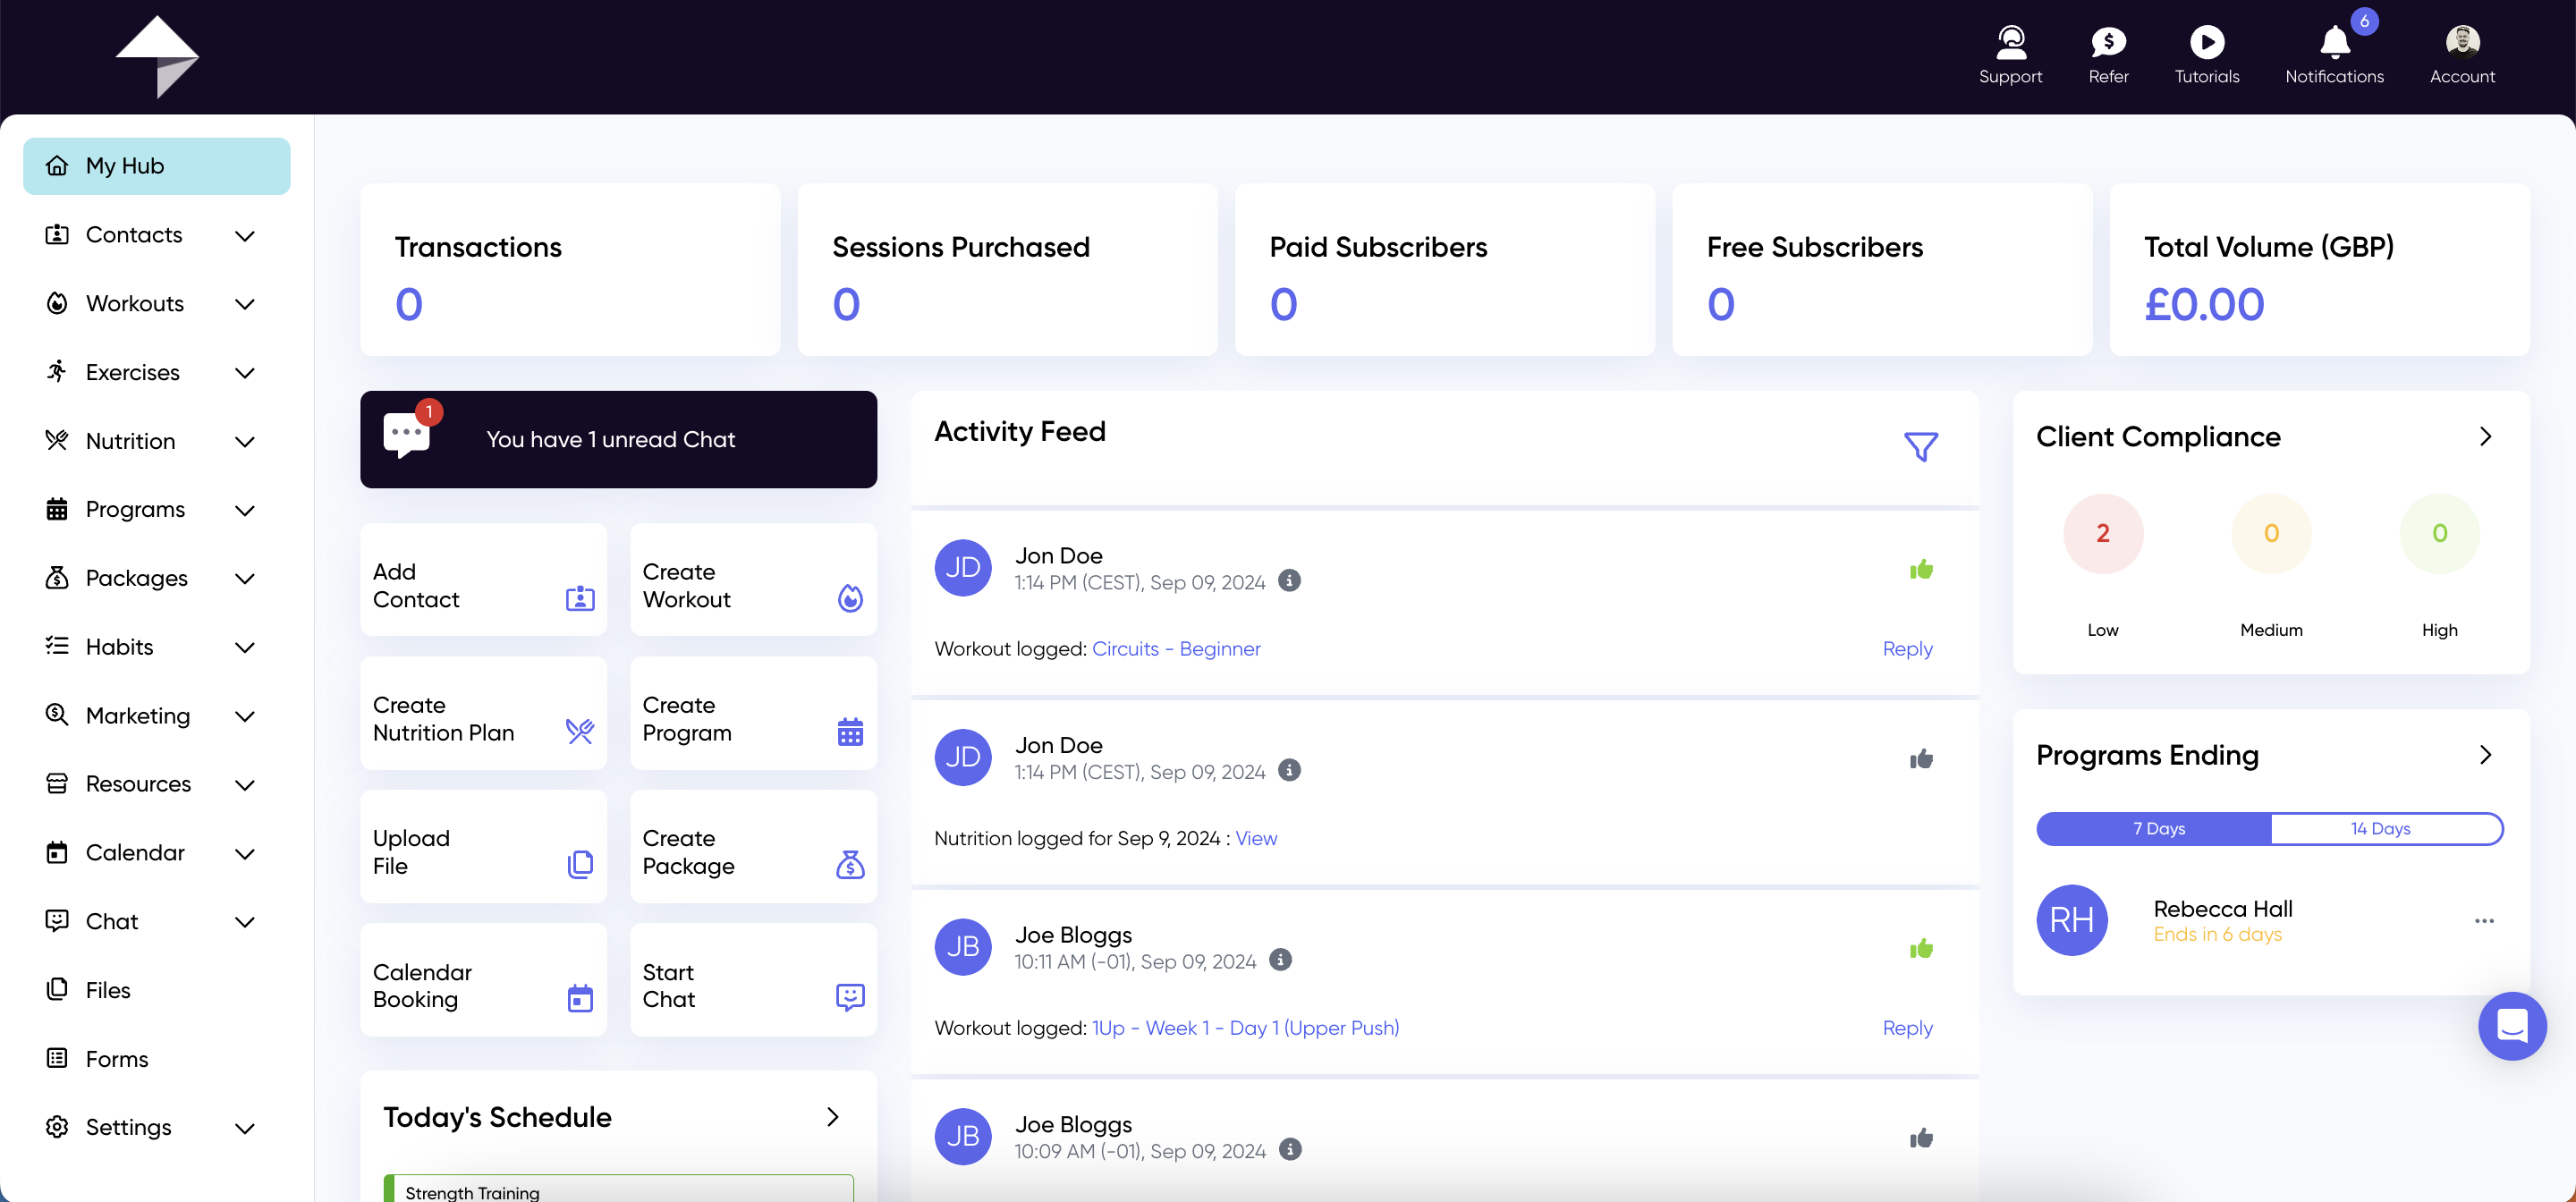This screenshot has width=2576, height=1202.
Task: Toggle like on Jon Doe's nutrition log
Action: pyautogui.click(x=1920, y=760)
